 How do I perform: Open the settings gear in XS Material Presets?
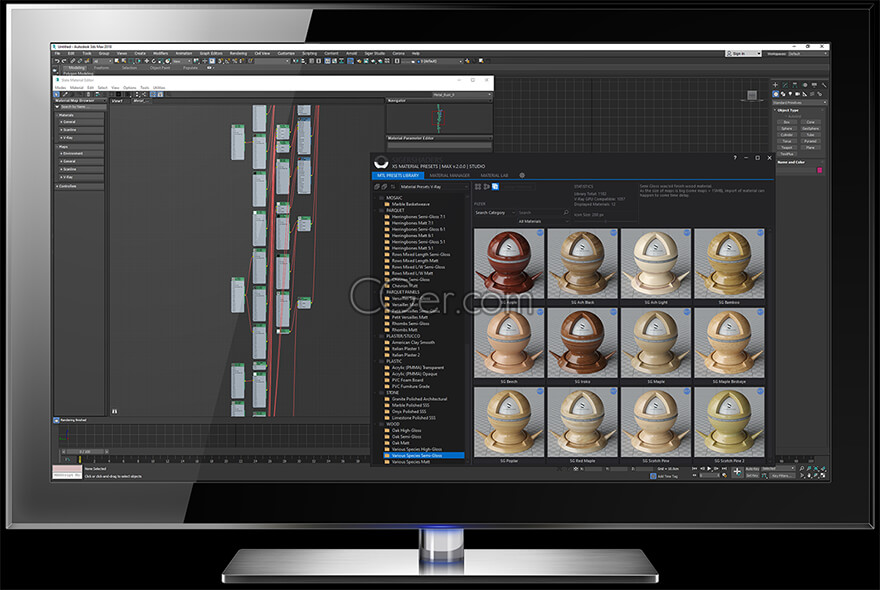click(x=521, y=175)
